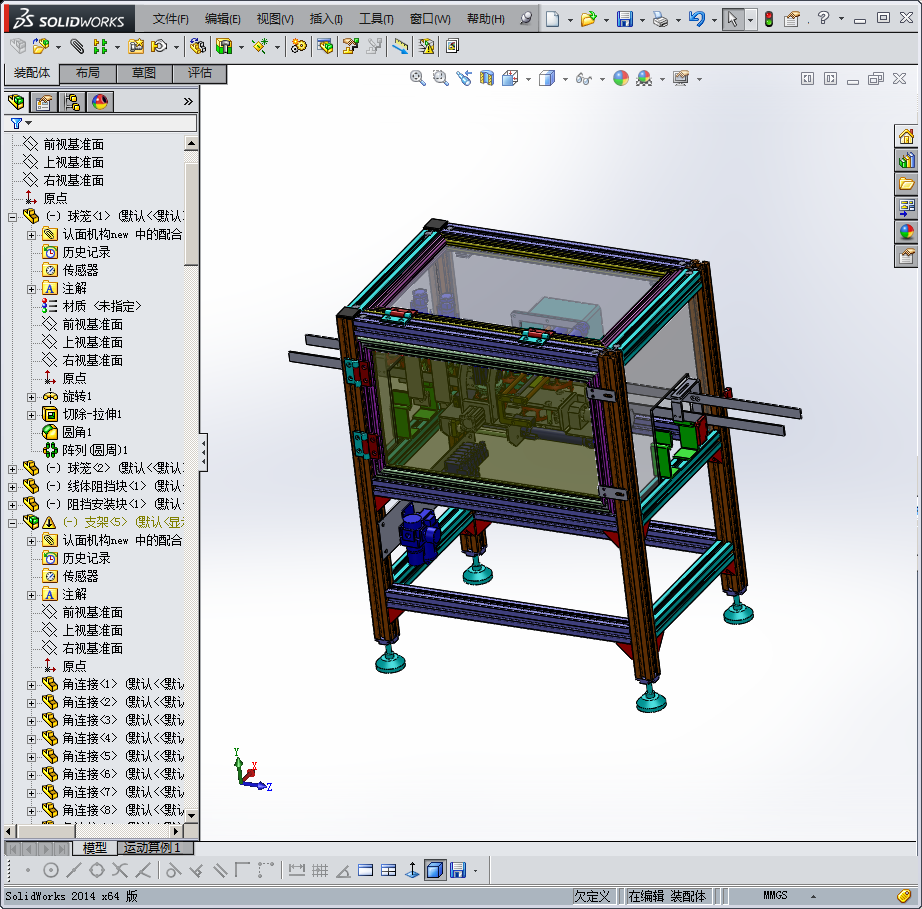This screenshot has width=922, height=909.
Task: Click the tree filter funnel icon
Action: [x=16, y=123]
